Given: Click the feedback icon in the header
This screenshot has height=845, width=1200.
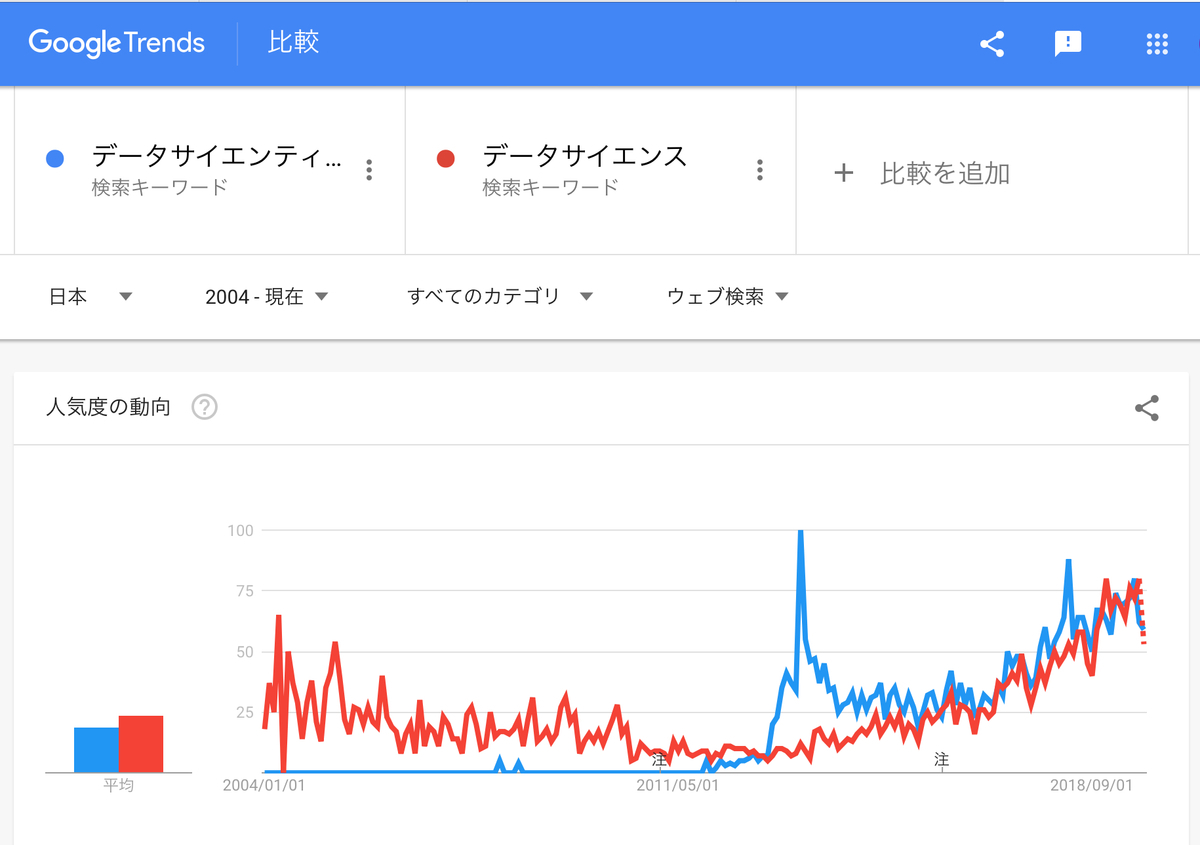Looking at the screenshot, I should point(1068,43).
